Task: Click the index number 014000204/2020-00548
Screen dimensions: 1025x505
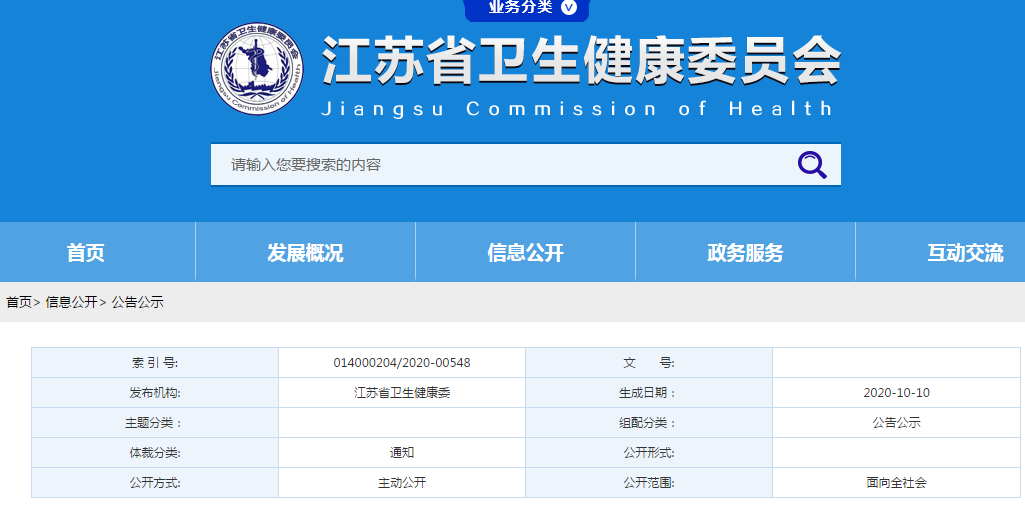Action: (x=402, y=363)
